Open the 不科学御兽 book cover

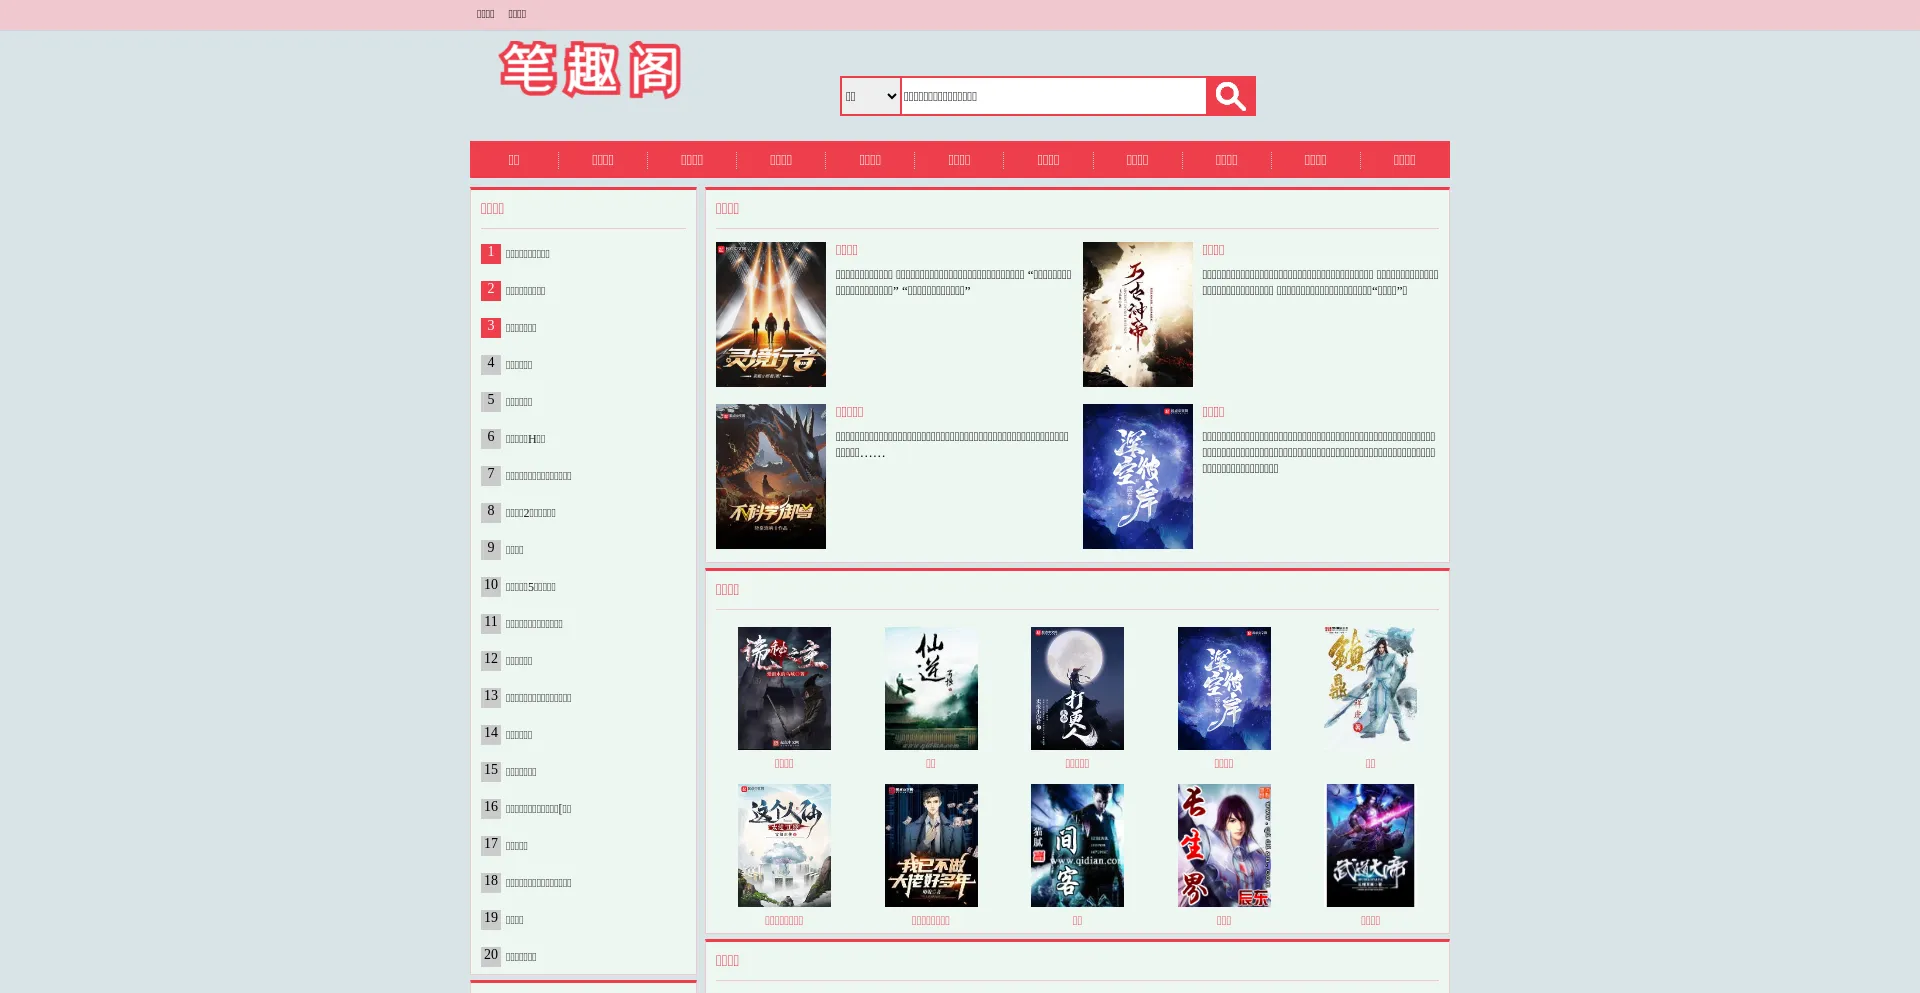[771, 476]
